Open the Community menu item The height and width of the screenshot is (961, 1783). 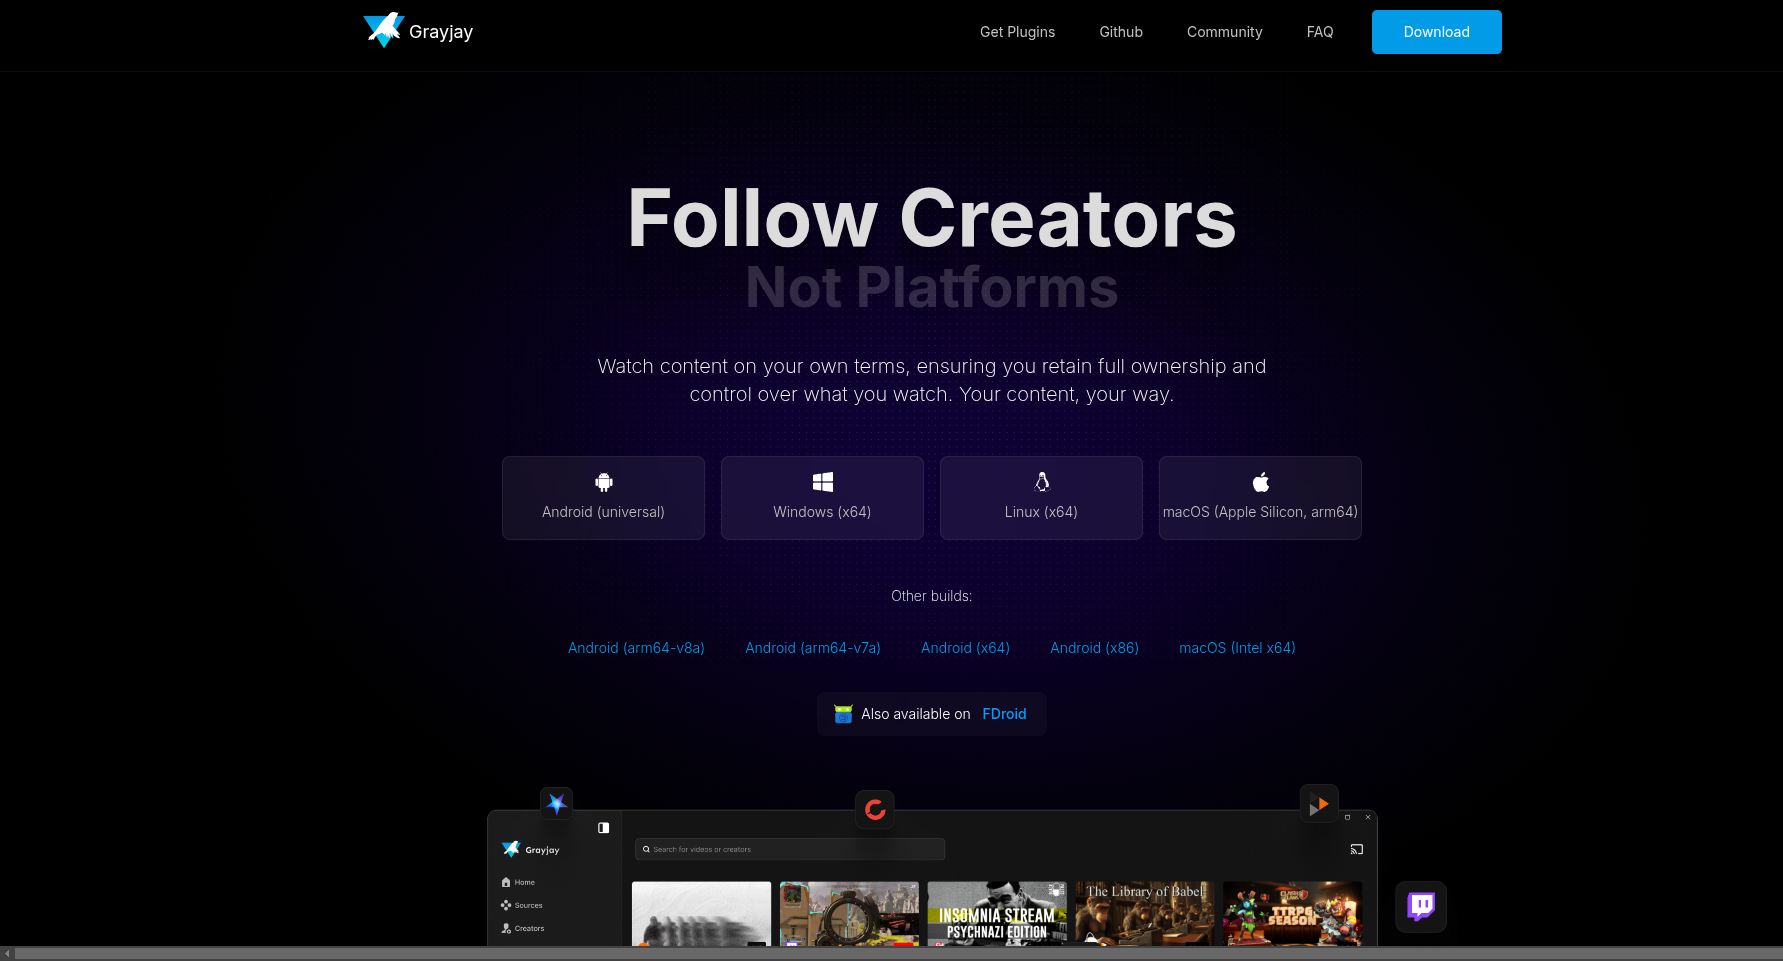[x=1224, y=32]
